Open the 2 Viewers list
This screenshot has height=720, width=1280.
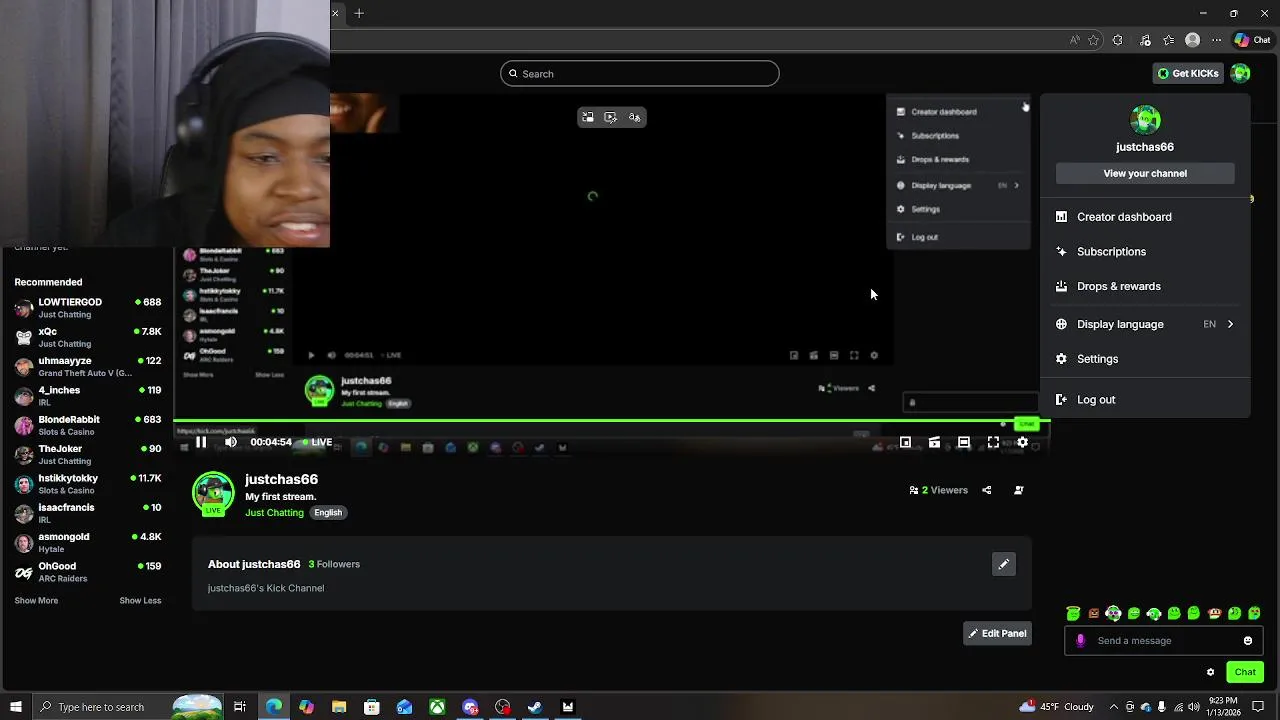click(939, 490)
